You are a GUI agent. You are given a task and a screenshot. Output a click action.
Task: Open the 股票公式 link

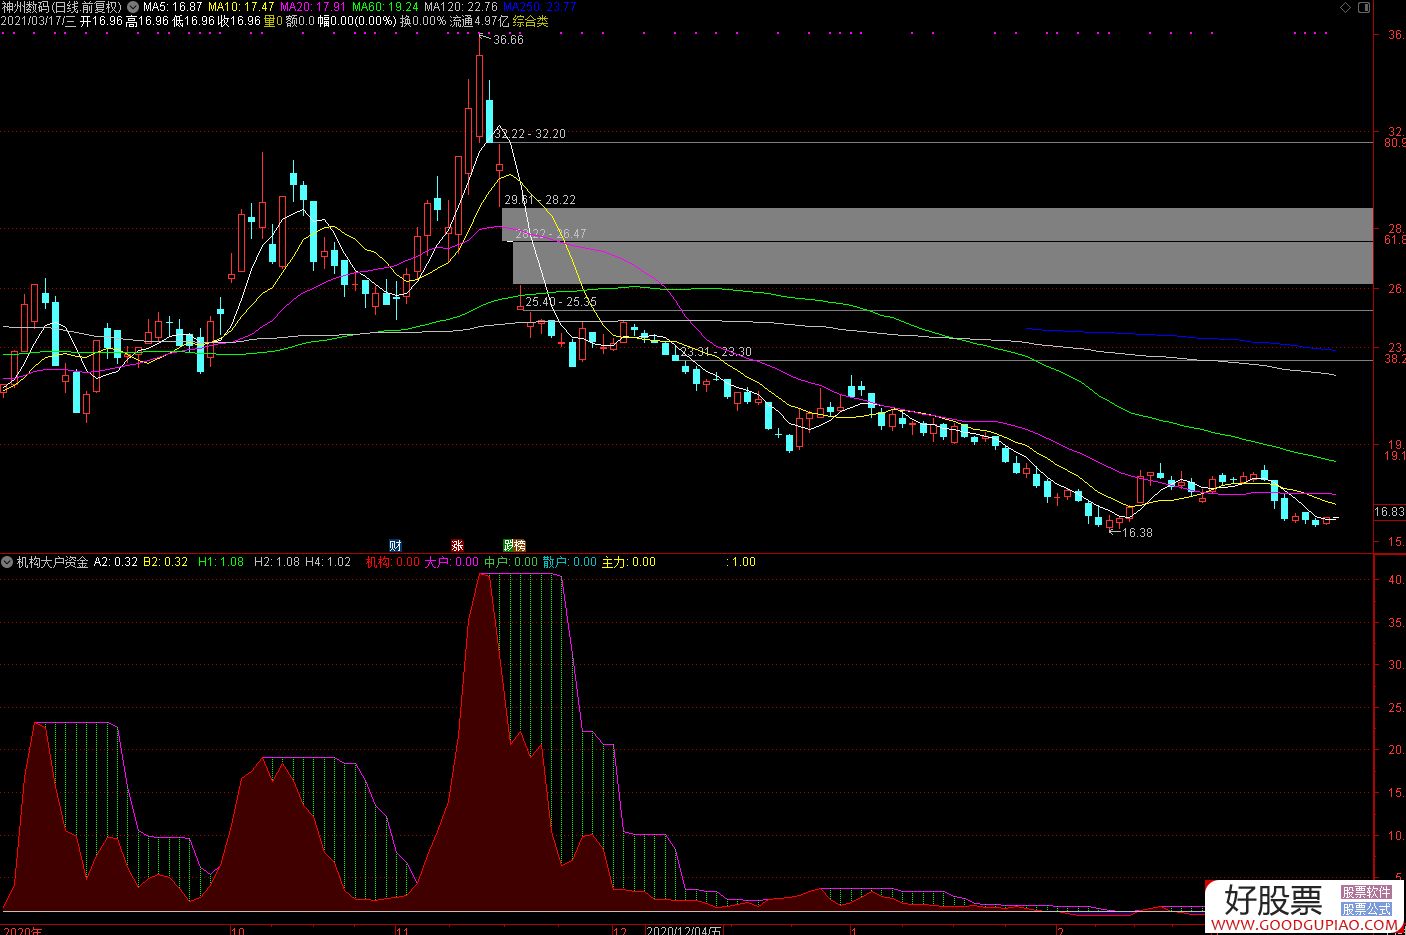pyautogui.click(x=1366, y=909)
